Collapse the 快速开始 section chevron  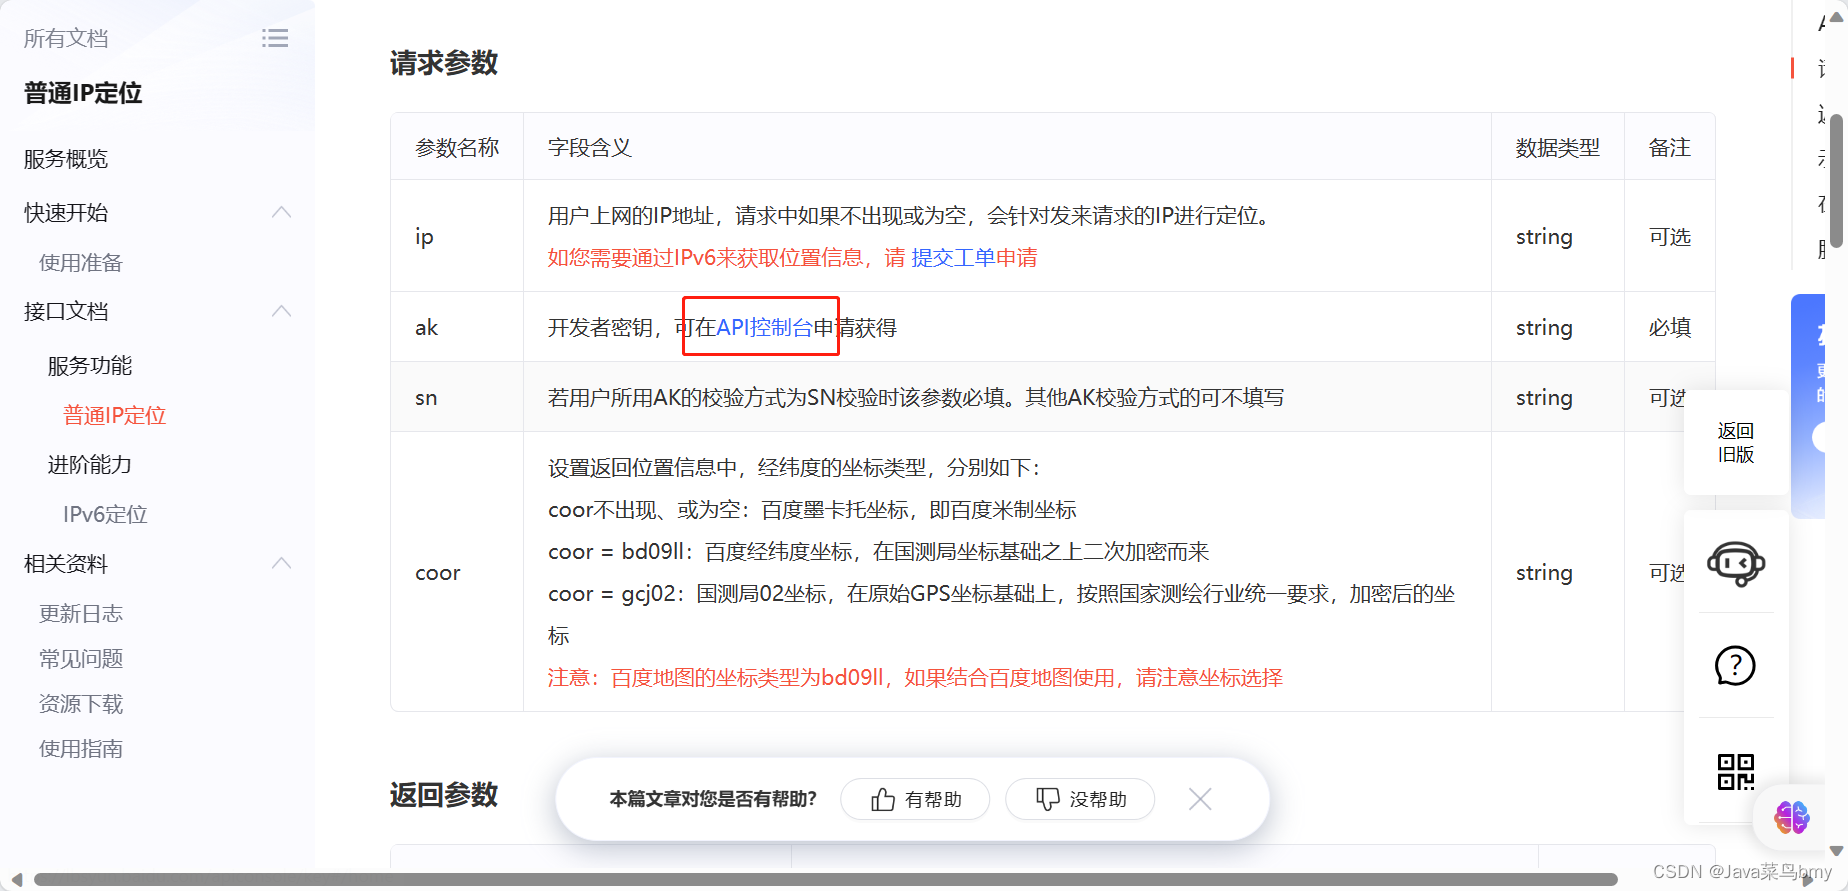pos(282,212)
